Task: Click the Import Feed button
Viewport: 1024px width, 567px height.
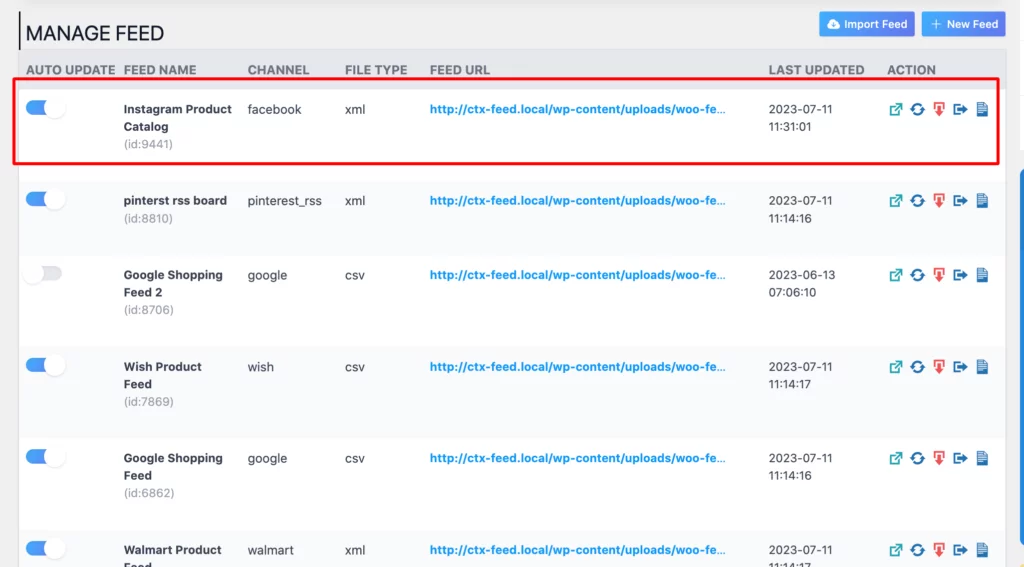Action: pos(867,24)
